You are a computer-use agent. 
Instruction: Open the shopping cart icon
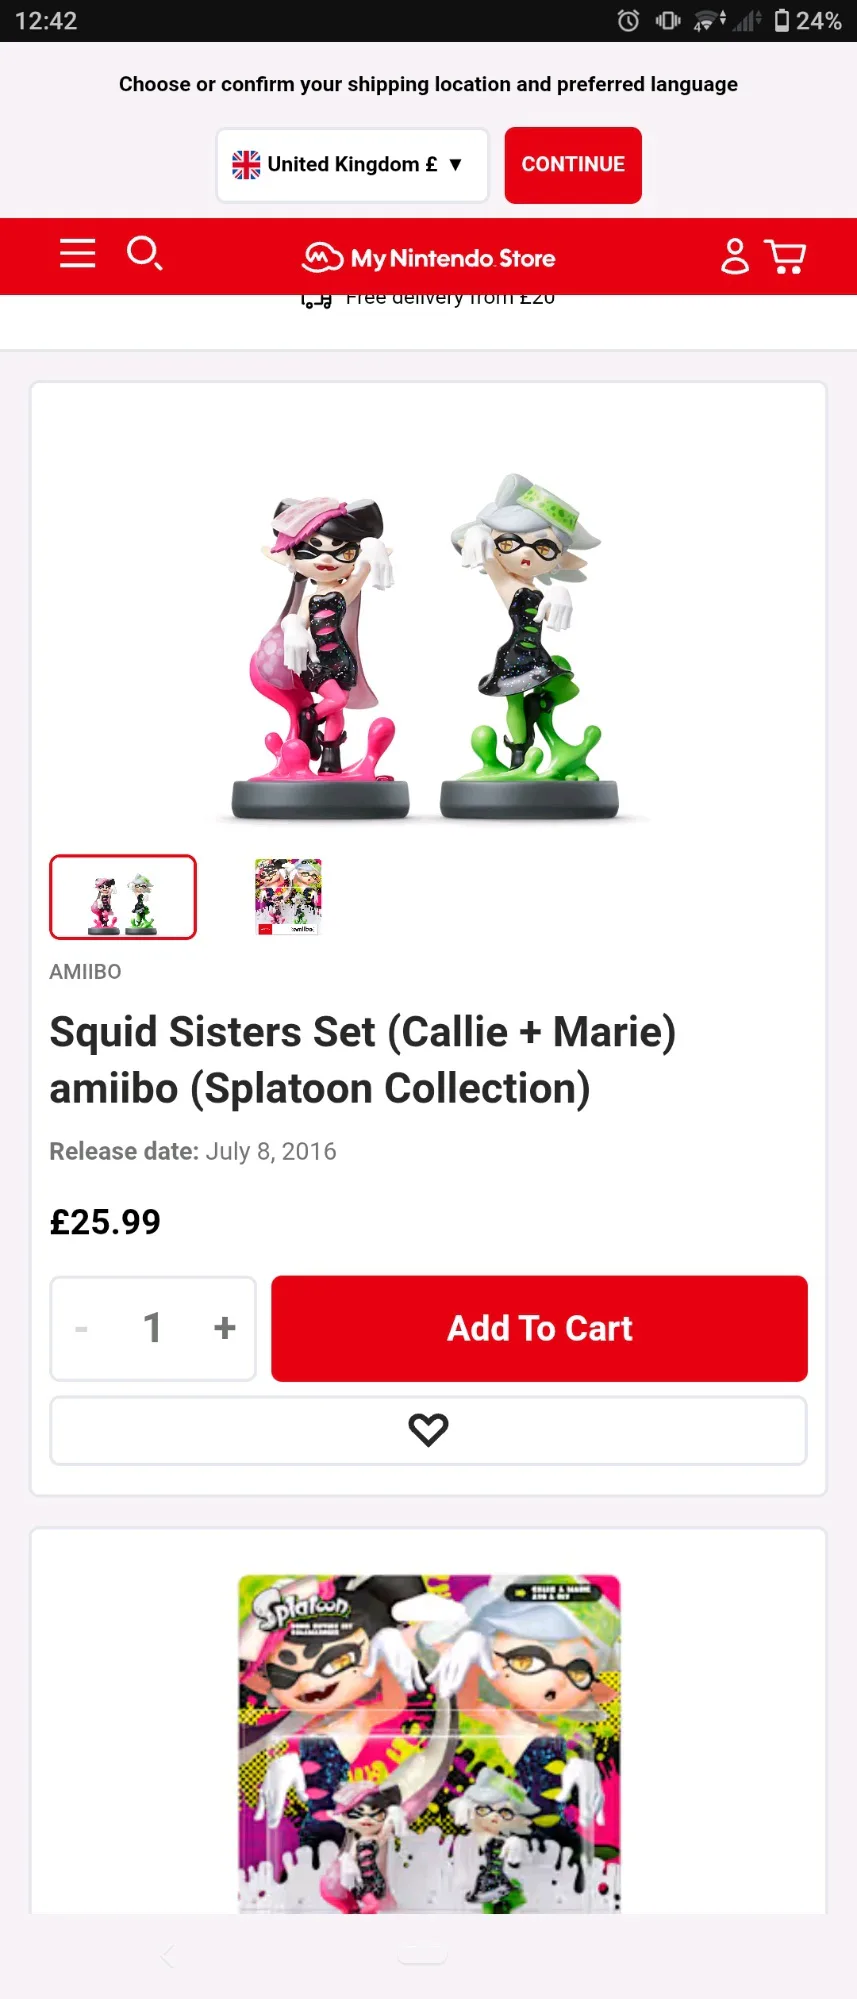click(785, 256)
